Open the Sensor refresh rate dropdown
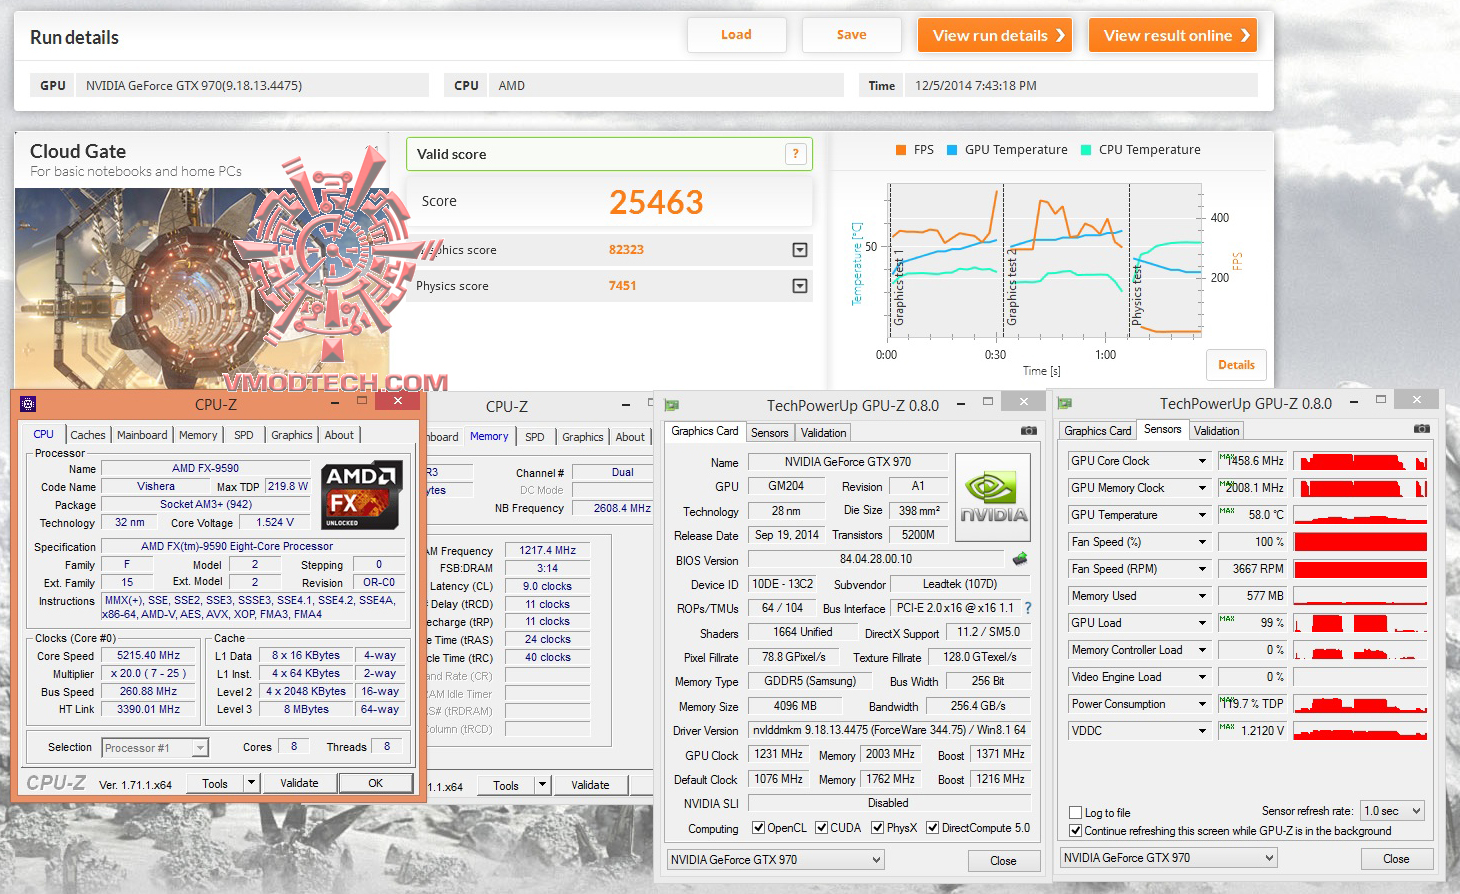The image size is (1460, 894). pos(1392,811)
